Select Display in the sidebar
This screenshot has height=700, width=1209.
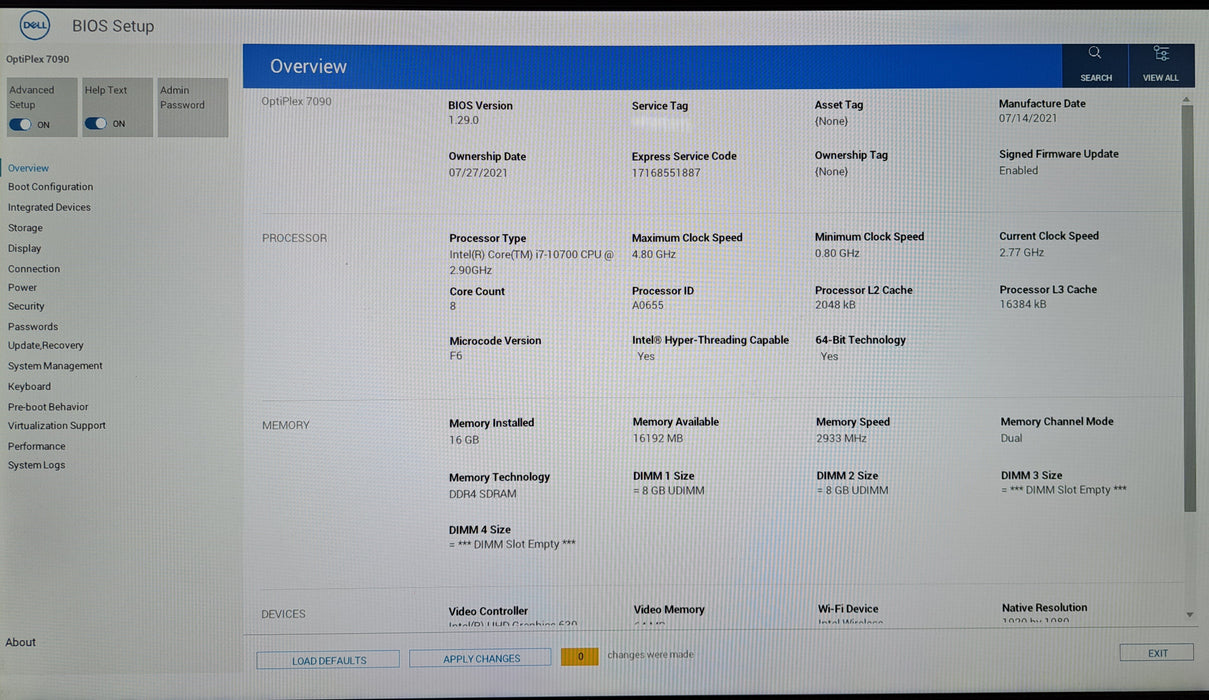click(x=25, y=248)
